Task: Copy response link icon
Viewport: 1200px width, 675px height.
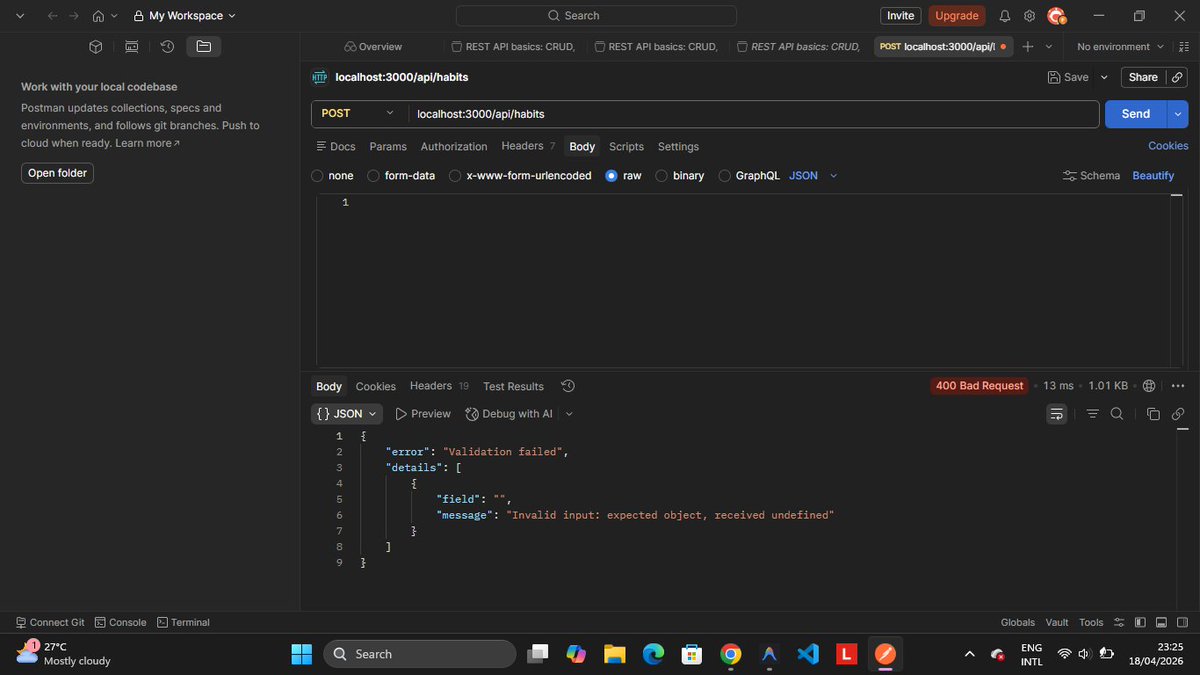Action: coord(1178,414)
